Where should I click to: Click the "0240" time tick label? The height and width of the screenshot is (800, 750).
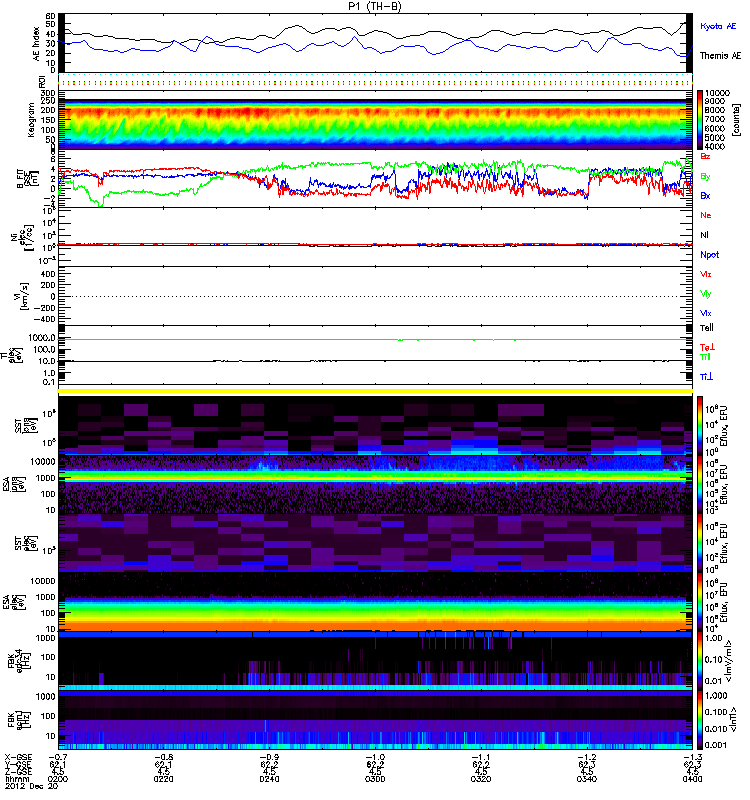point(269,779)
